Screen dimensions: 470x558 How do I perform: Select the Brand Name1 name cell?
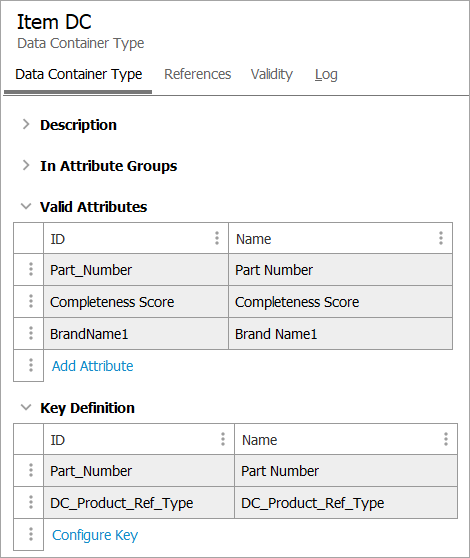[340, 334]
